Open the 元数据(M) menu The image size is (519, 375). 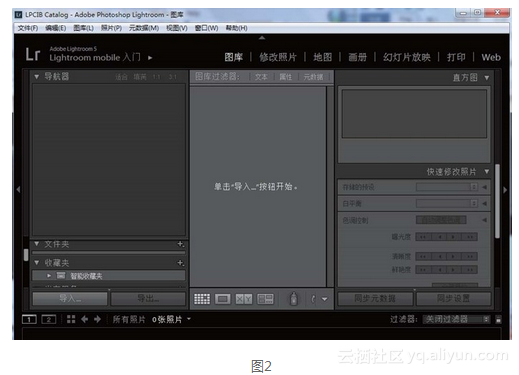click(x=144, y=28)
